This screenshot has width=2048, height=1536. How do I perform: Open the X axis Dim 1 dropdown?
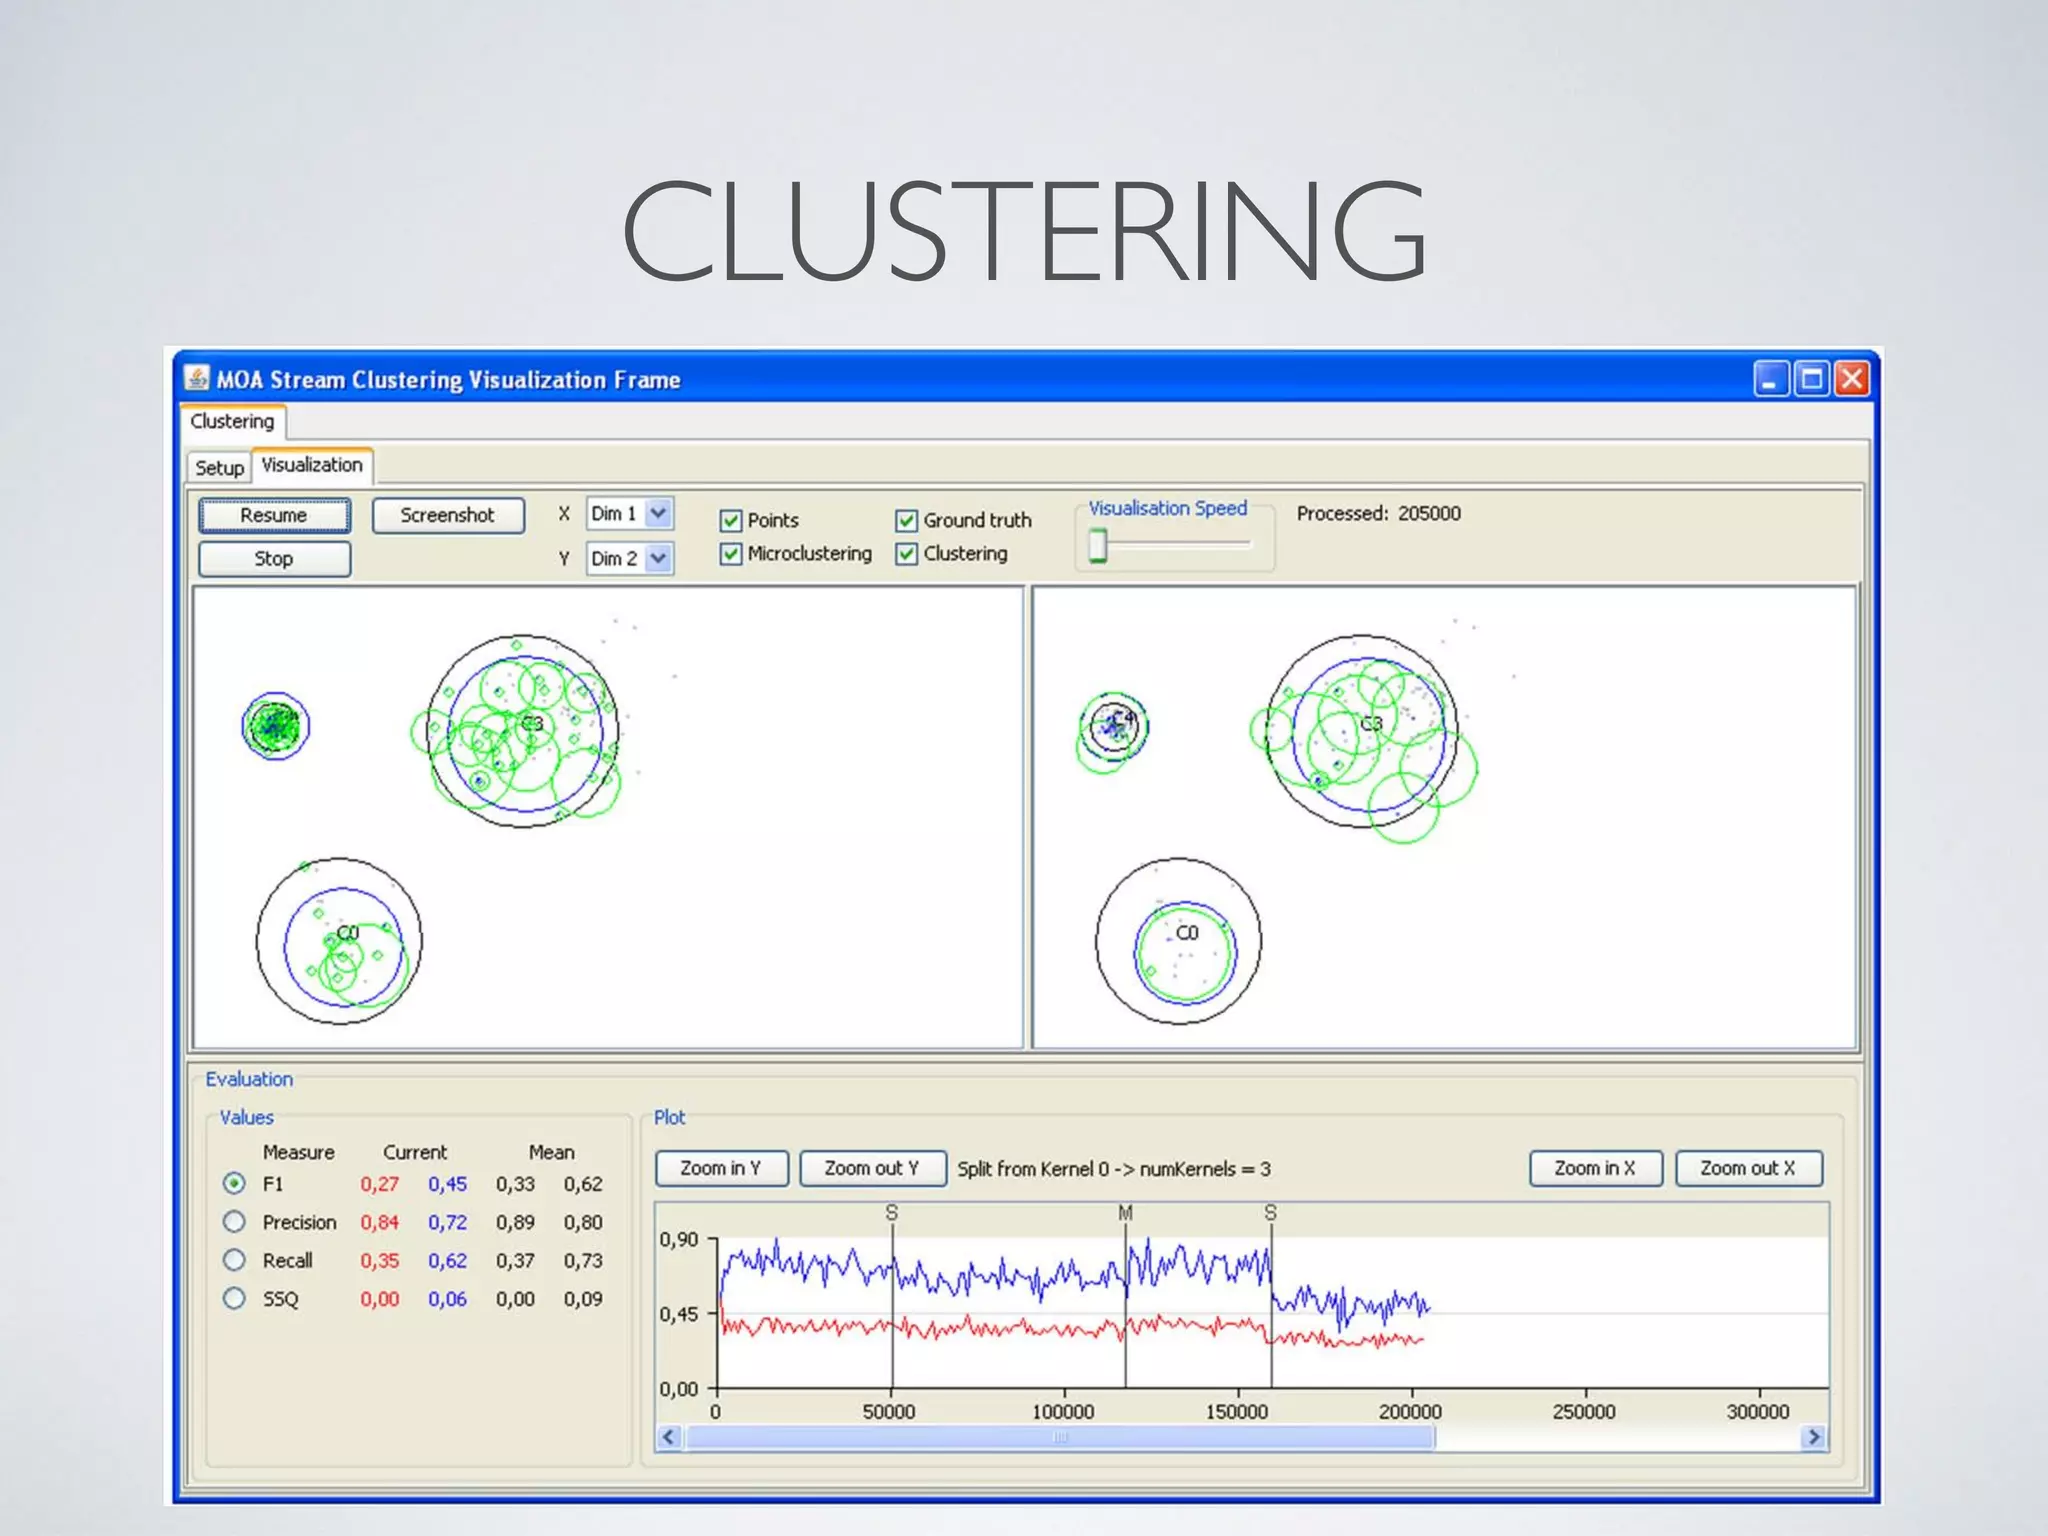[630, 513]
